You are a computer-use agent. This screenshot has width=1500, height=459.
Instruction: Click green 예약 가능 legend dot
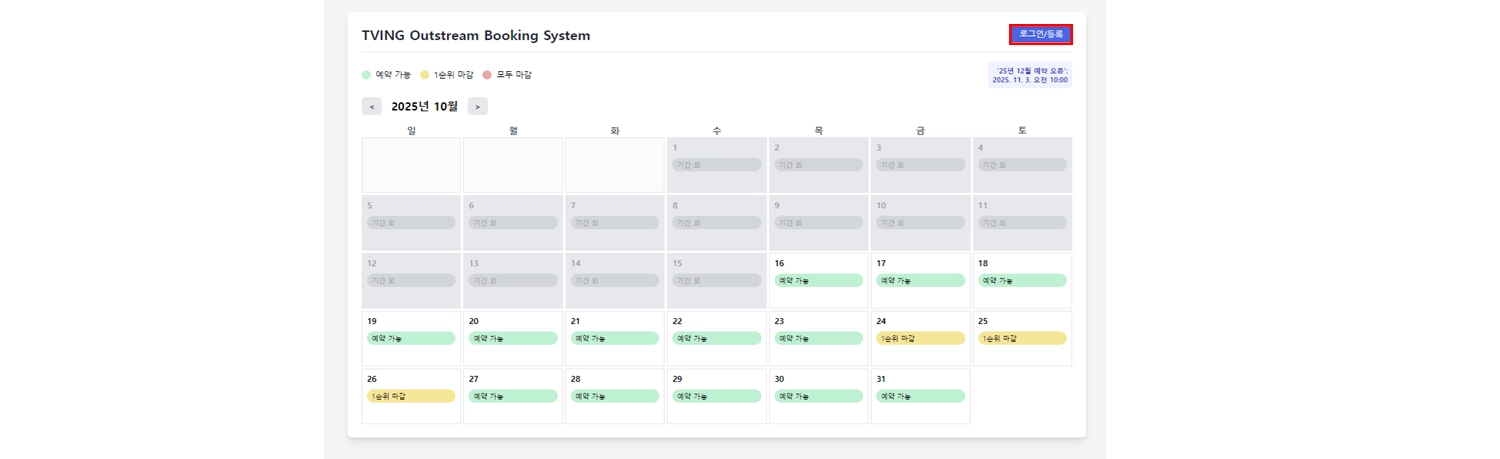(366, 75)
